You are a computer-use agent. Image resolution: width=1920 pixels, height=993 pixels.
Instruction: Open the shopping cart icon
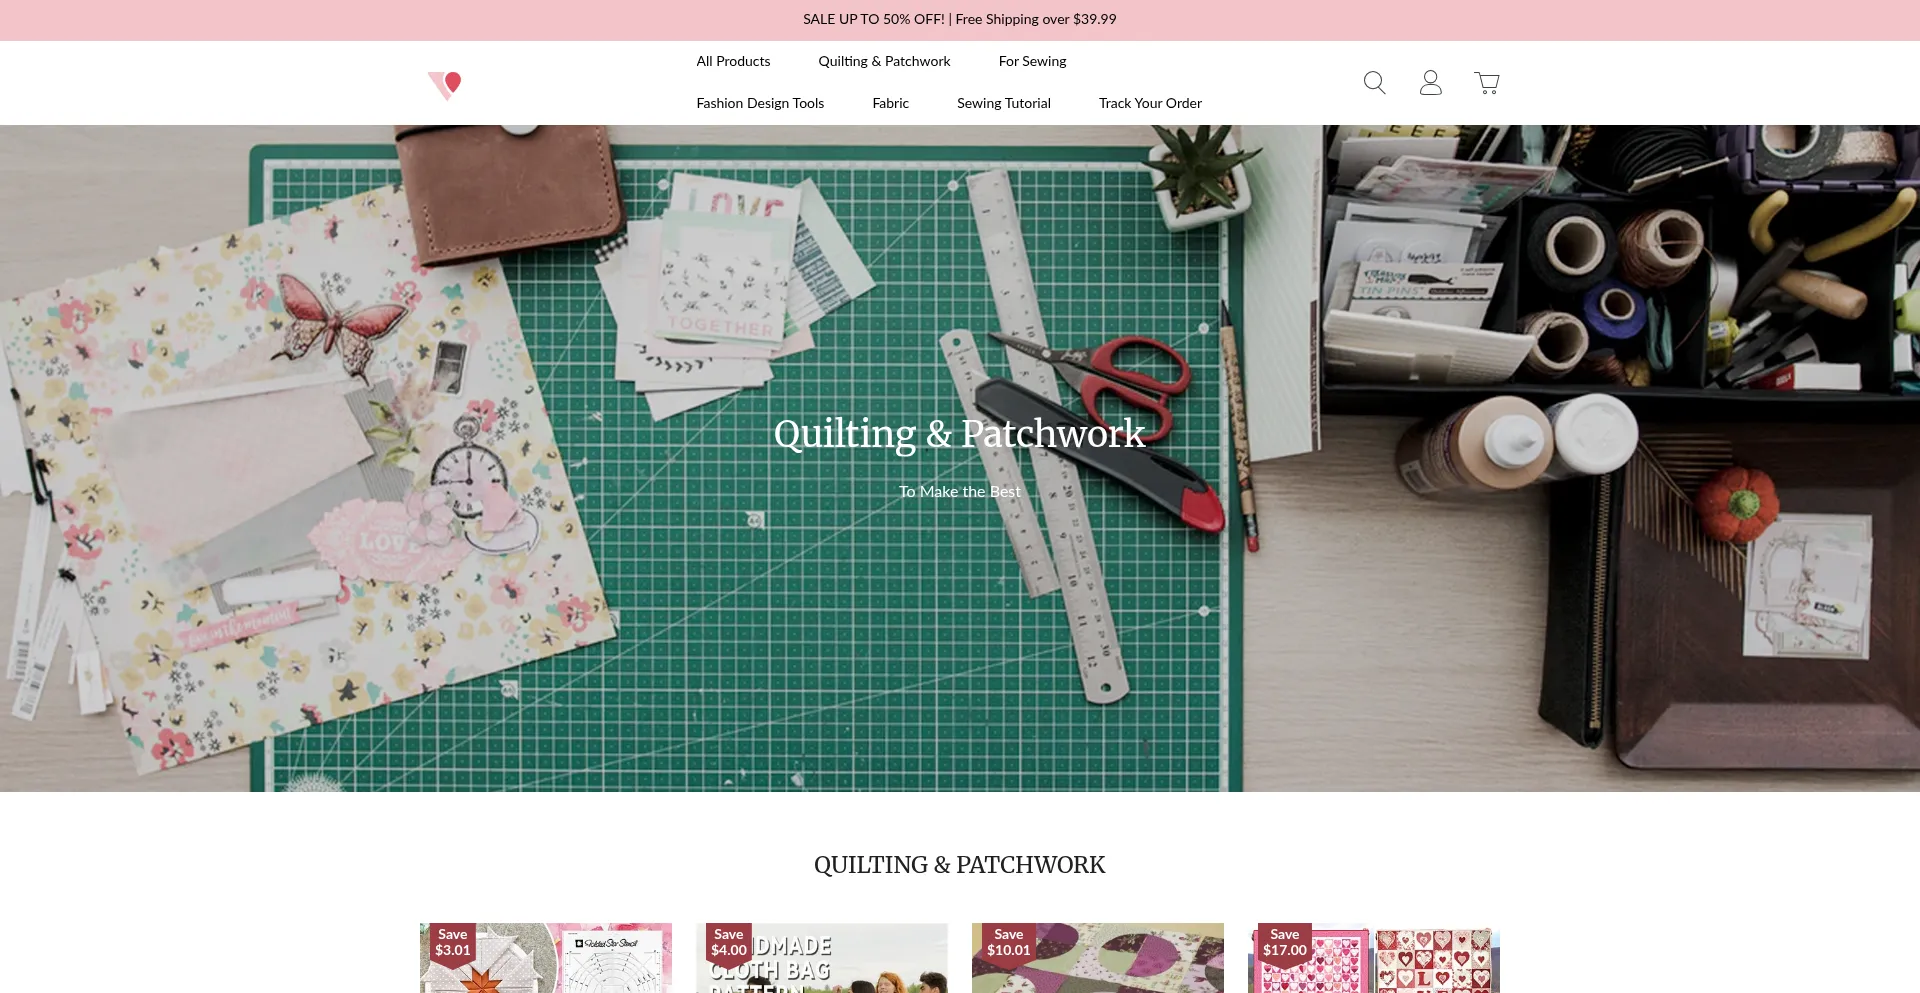point(1486,83)
